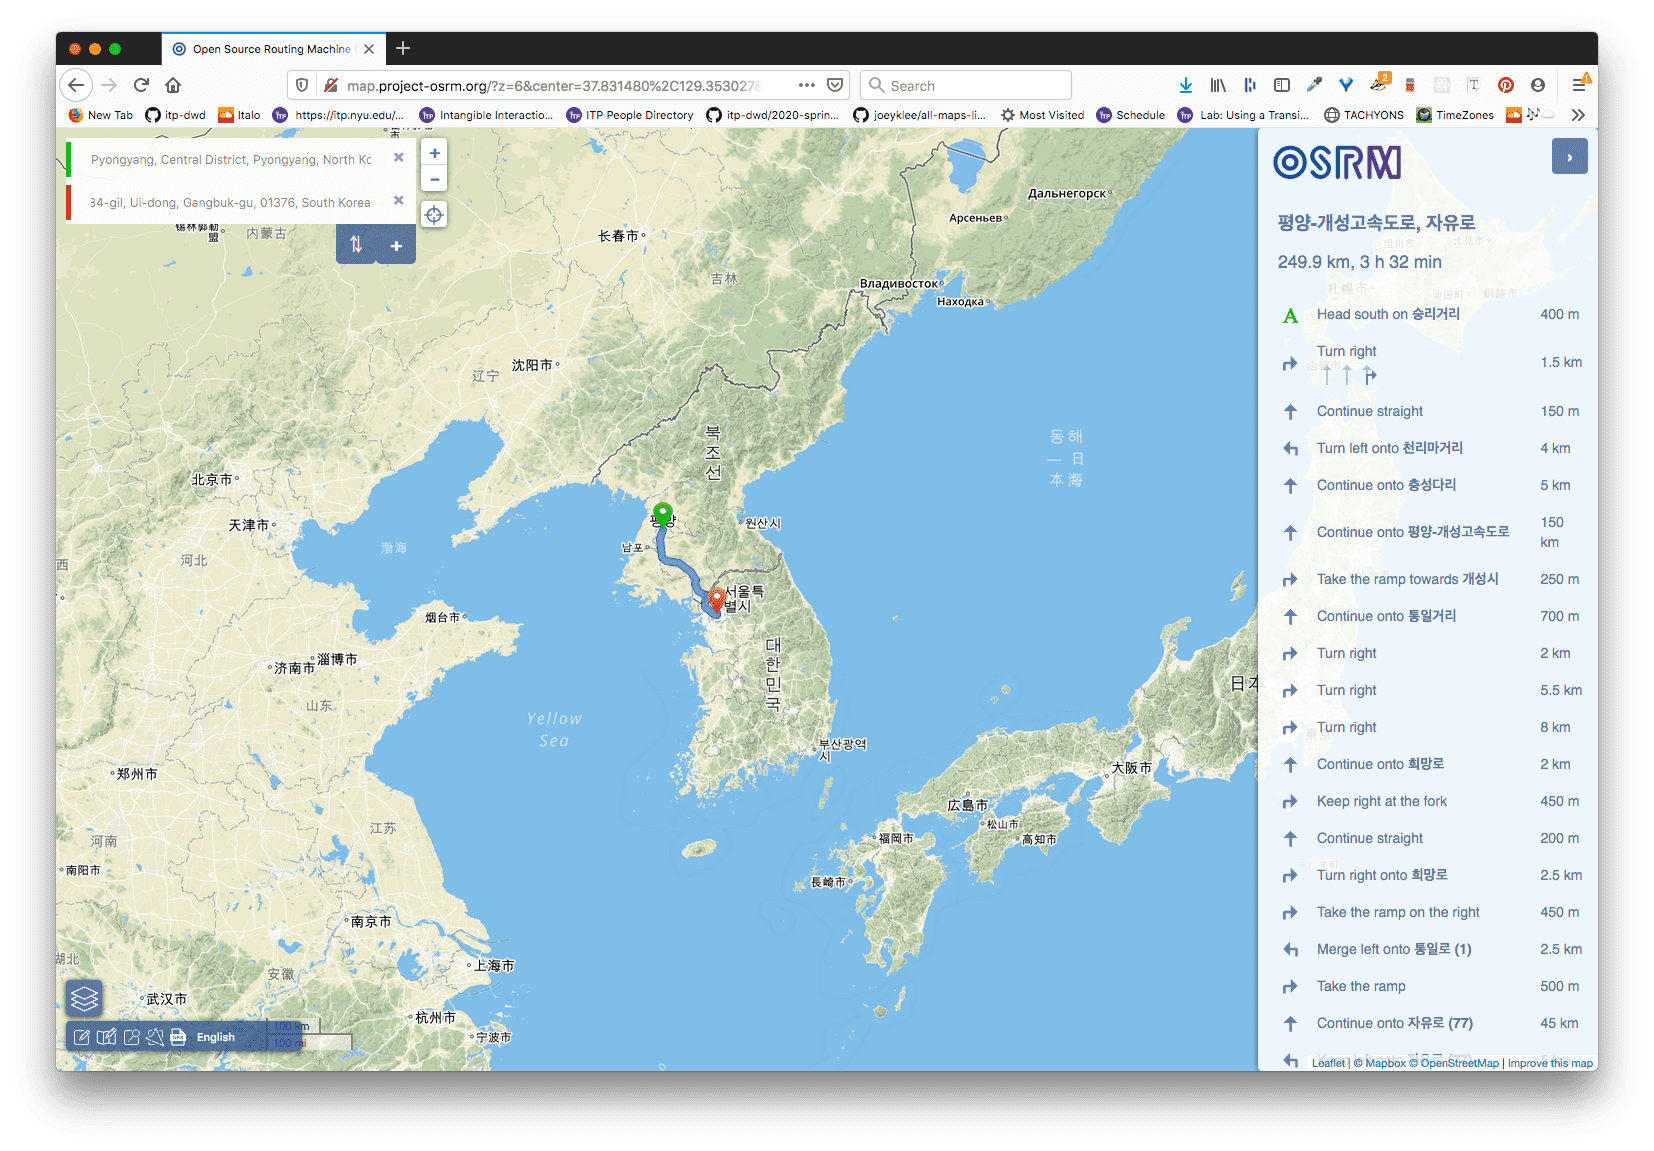Add a new waypoint with plus button

(x=396, y=245)
